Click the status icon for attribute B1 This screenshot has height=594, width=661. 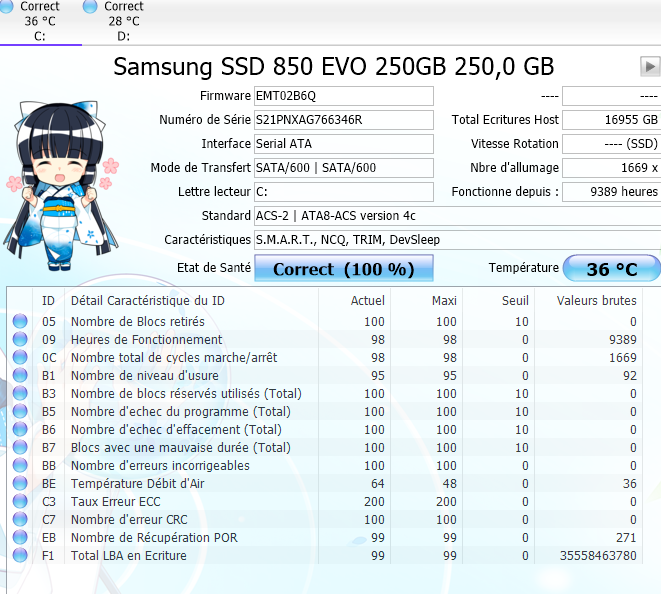[20, 375]
